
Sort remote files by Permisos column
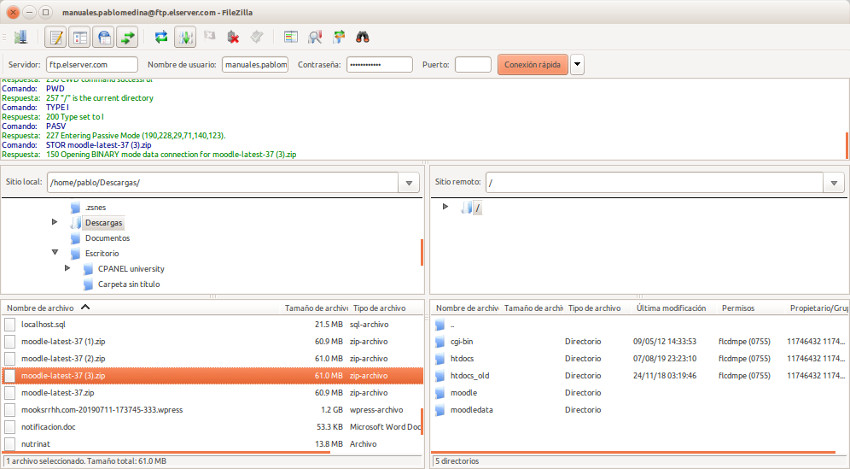[738, 308]
